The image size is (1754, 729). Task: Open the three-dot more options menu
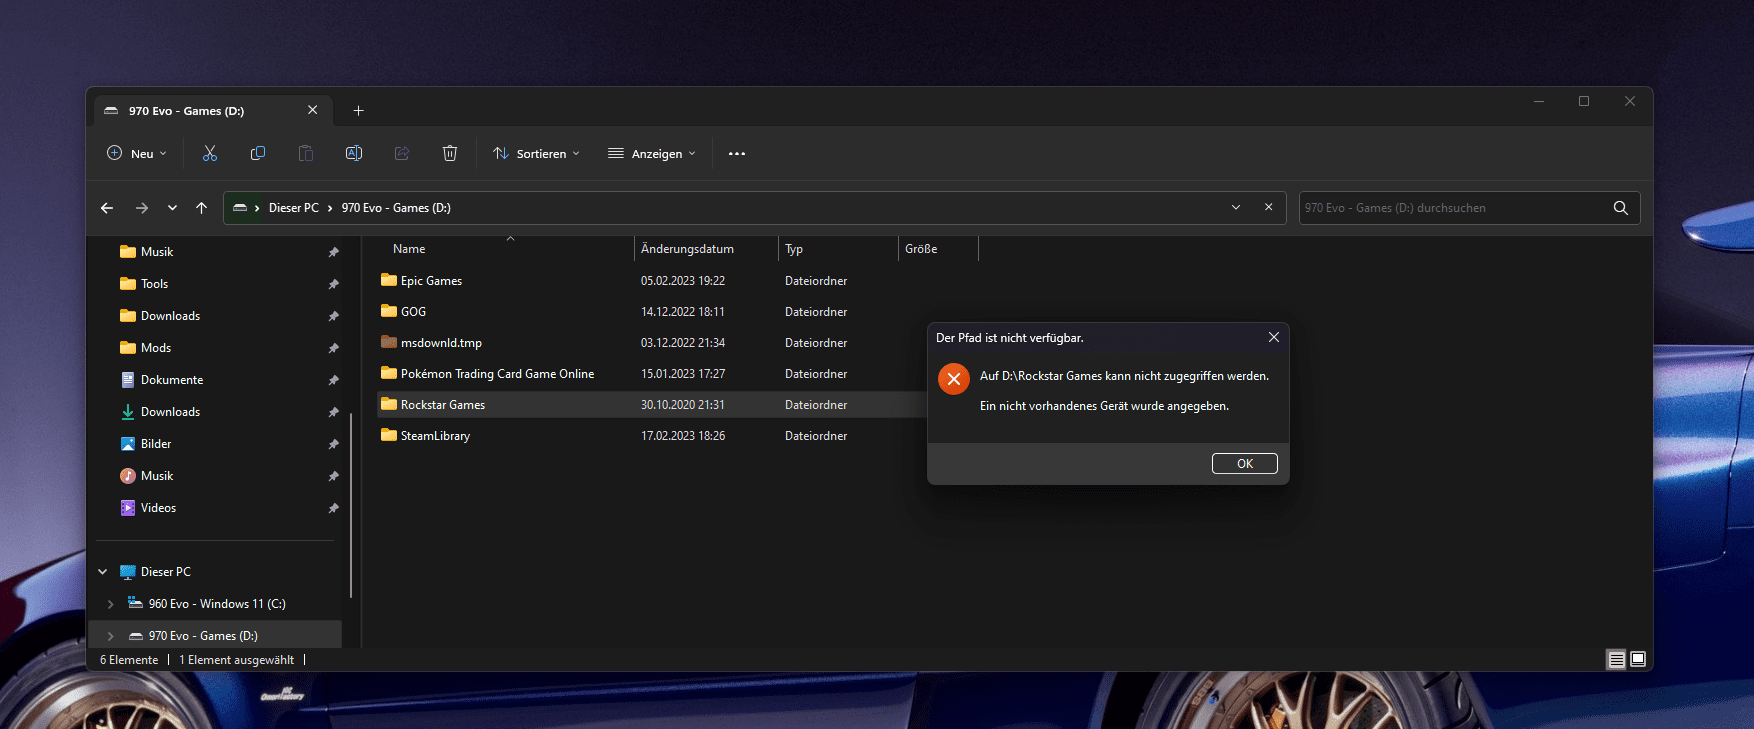(737, 154)
